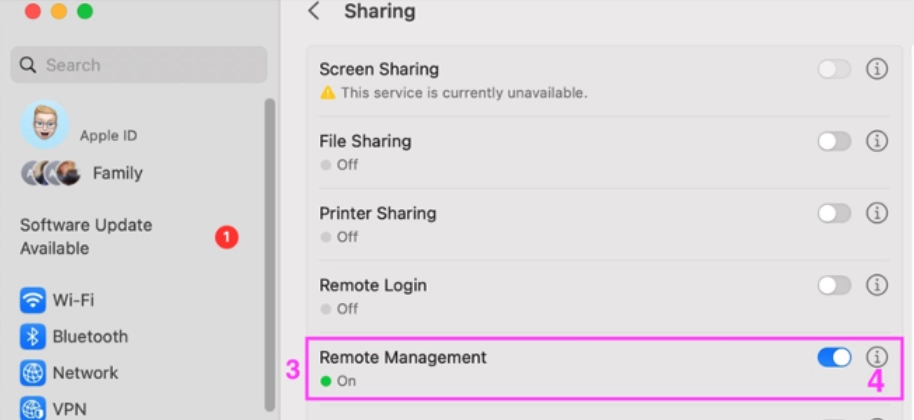Disable the Remote Management toggle
Image resolution: width=914 pixels, height=420 pixels.
[834, 357]
